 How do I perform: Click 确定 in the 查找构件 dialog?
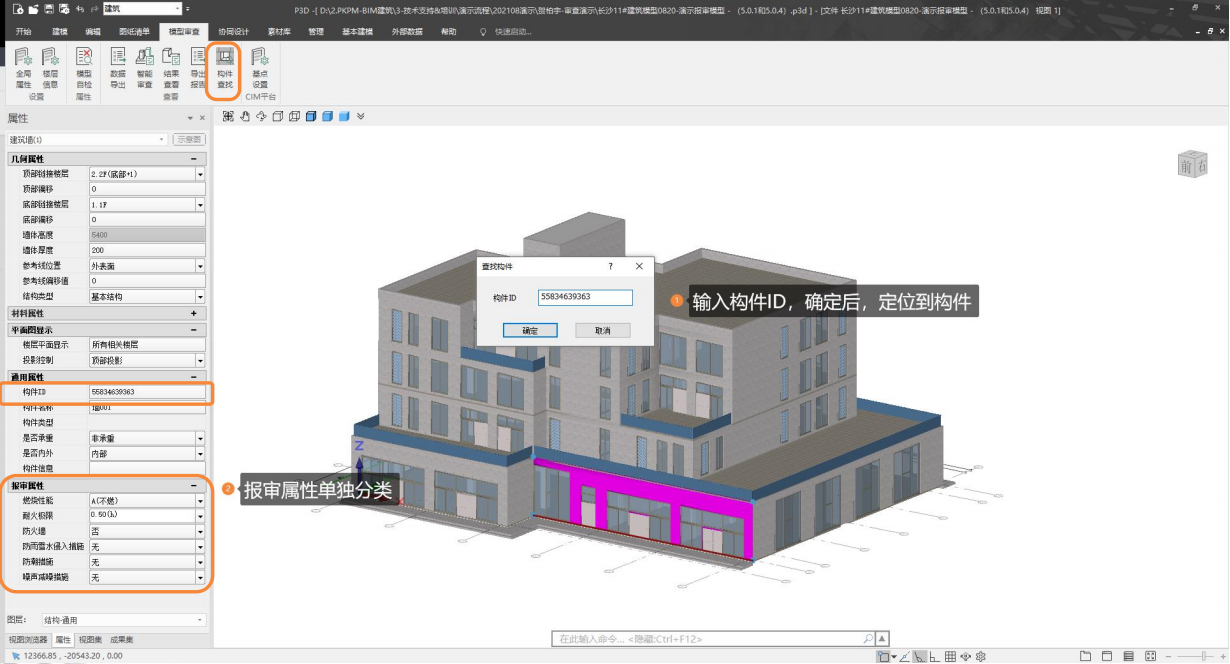pyautogui.click(x=530, y=330)
